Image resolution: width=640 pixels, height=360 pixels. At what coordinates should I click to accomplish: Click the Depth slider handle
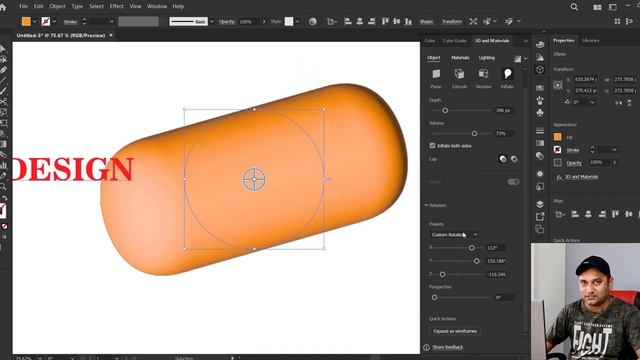[x=445, y=110]
